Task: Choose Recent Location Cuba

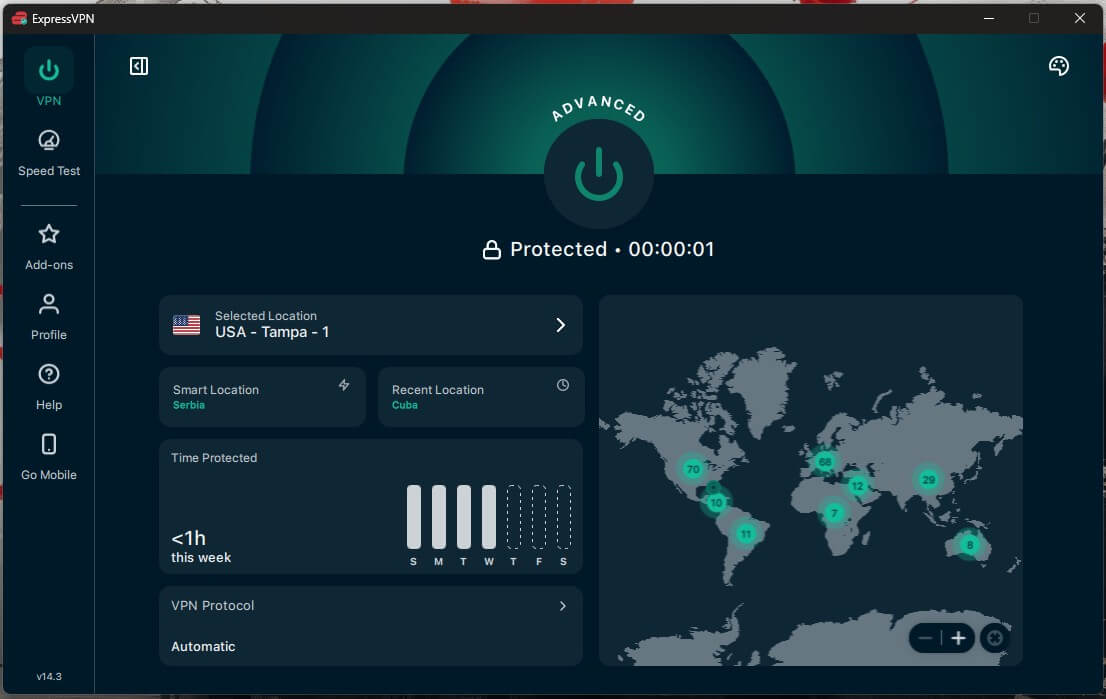Action: pos(481,396)
